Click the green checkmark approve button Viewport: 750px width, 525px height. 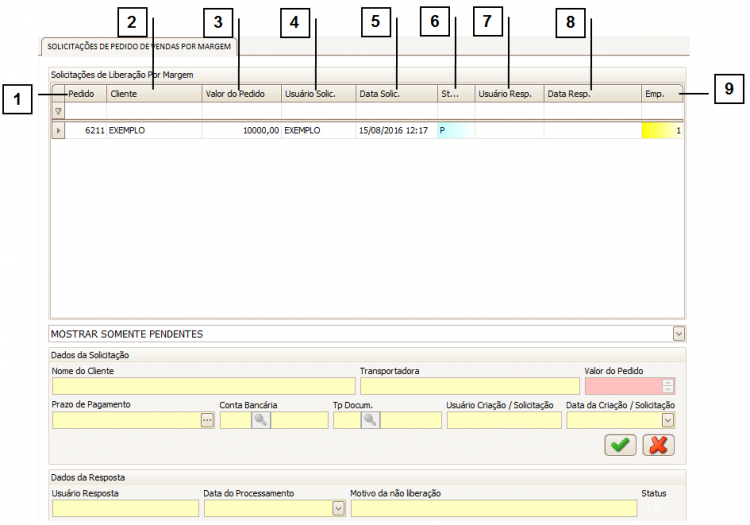(621, 445)
